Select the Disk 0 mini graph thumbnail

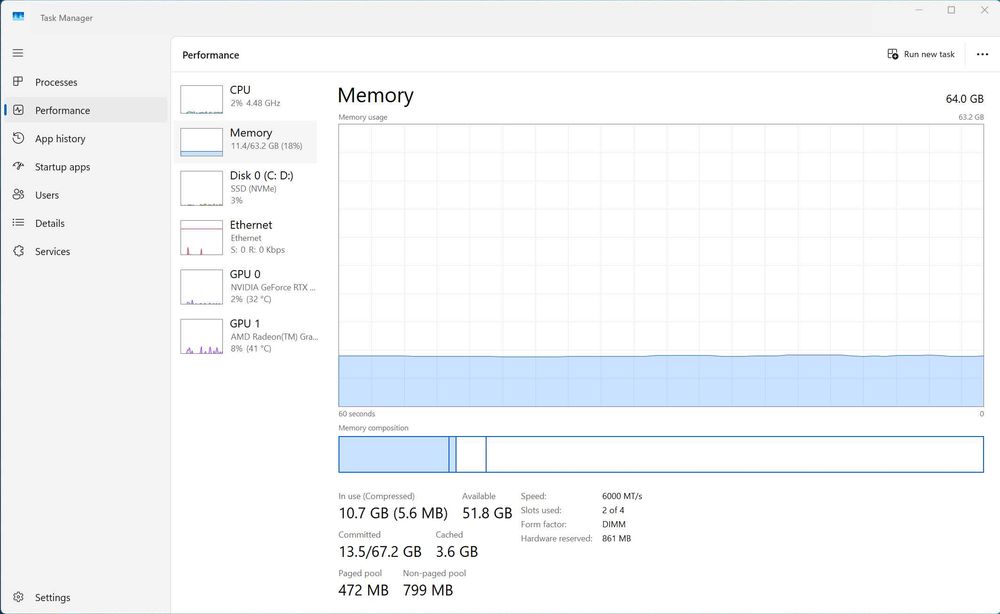pyautogui.click(x=202, y=188)
